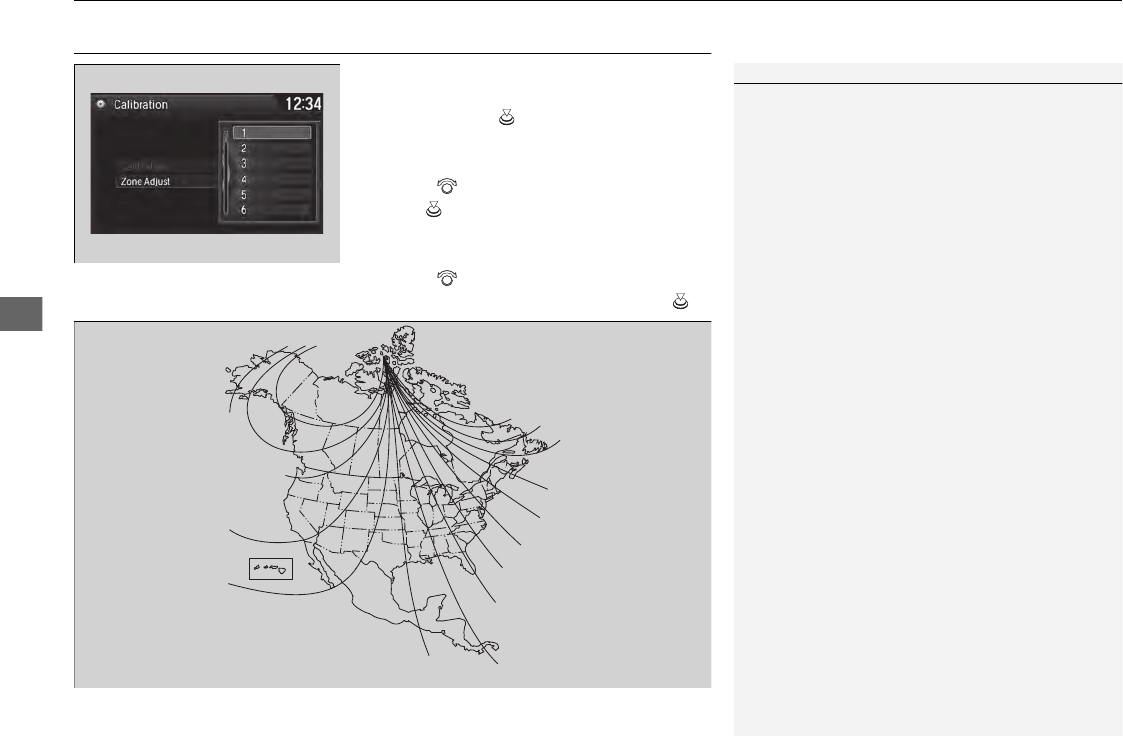Click the 12:34 clock display

(x=303, y=104)
